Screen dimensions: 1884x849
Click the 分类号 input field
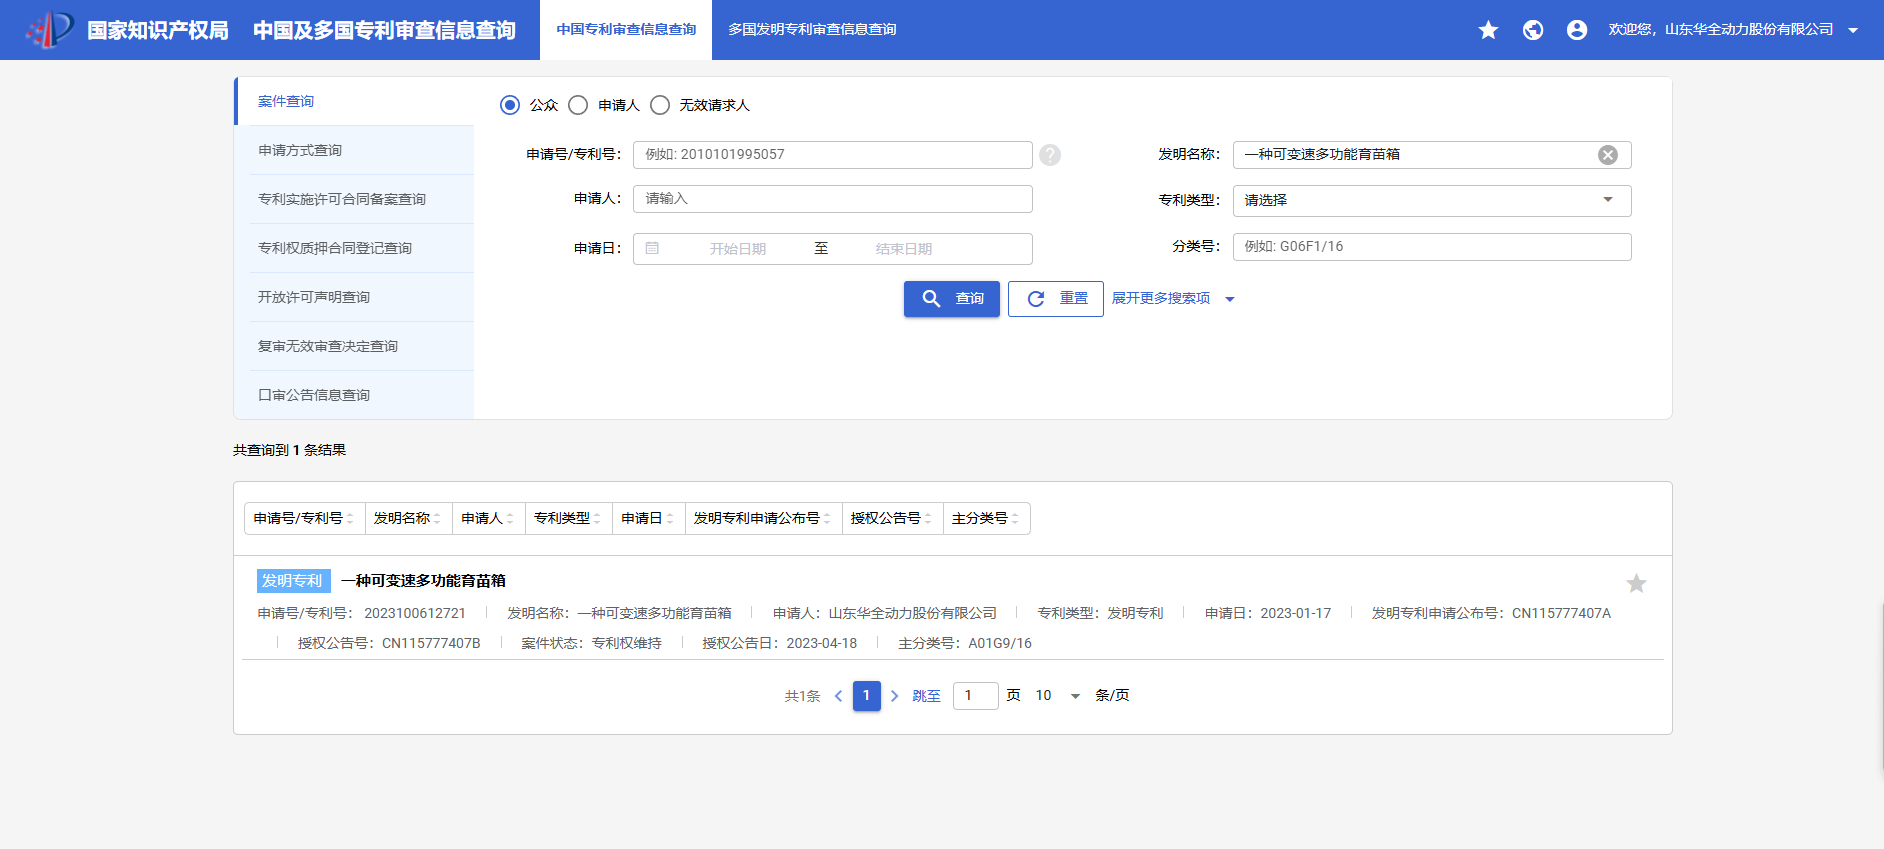pyautogui.click(x=1432, y=247)
